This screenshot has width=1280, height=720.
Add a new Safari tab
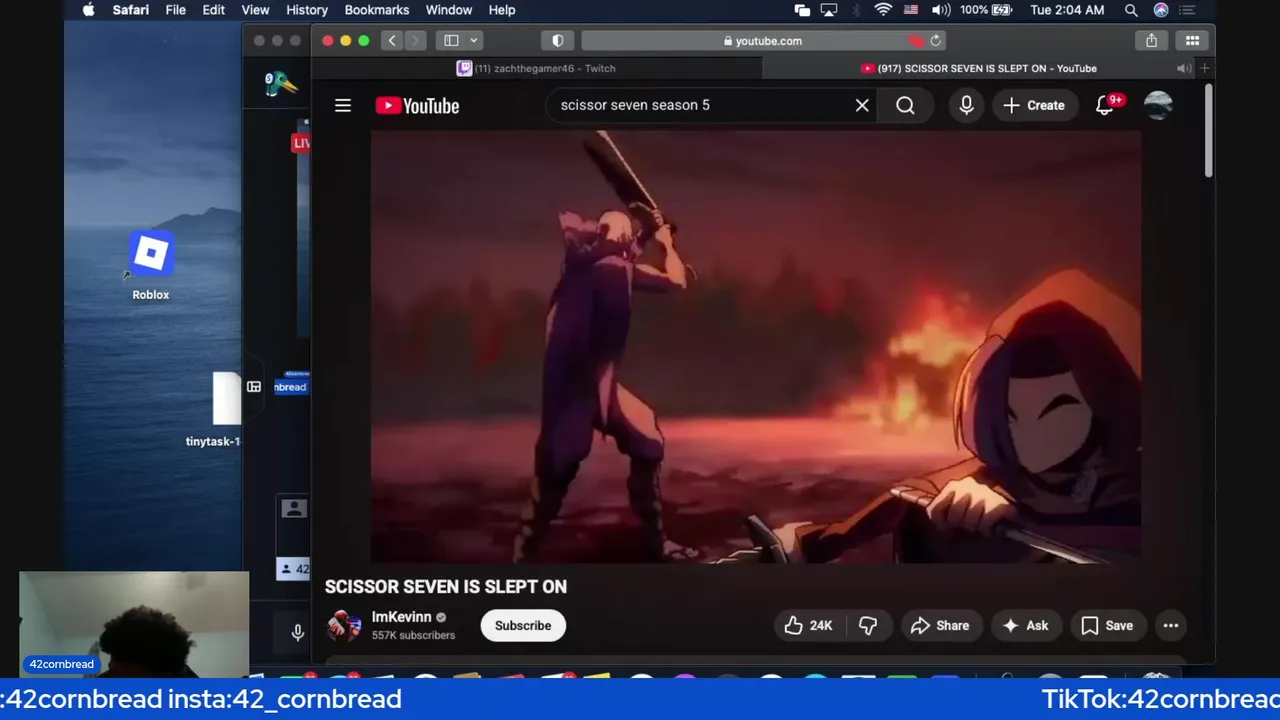point(1205,68)
